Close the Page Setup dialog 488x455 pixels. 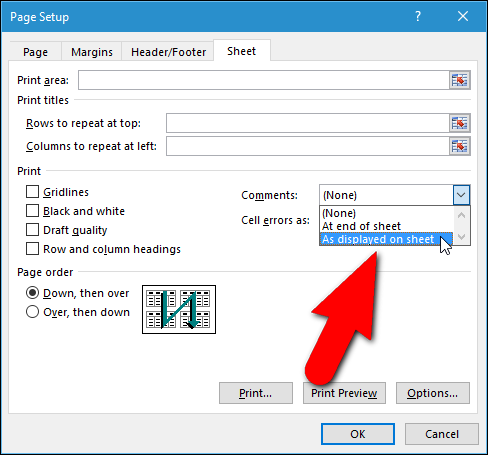(x=463, y=16)
